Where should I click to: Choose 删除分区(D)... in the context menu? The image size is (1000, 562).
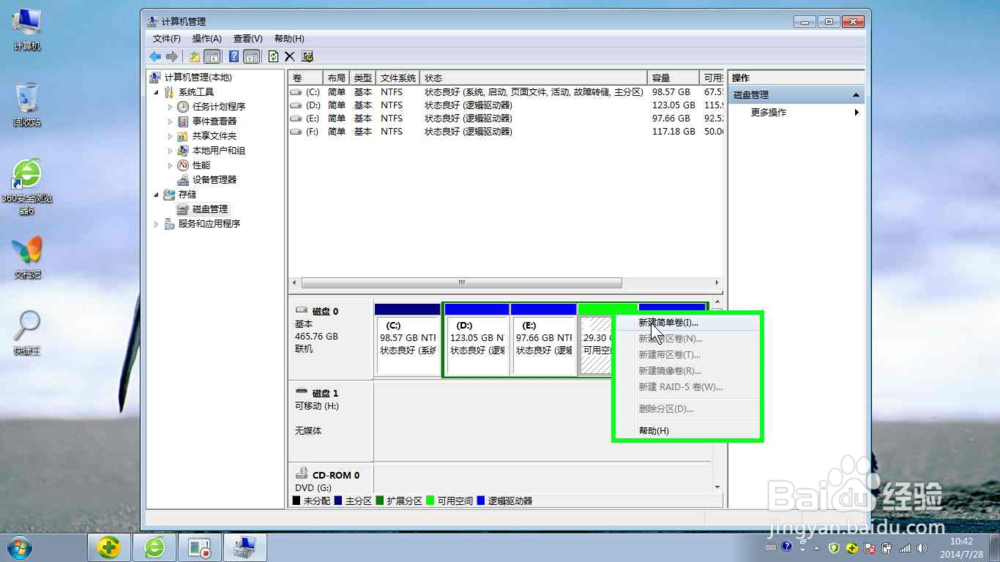(x=687, y=409)
